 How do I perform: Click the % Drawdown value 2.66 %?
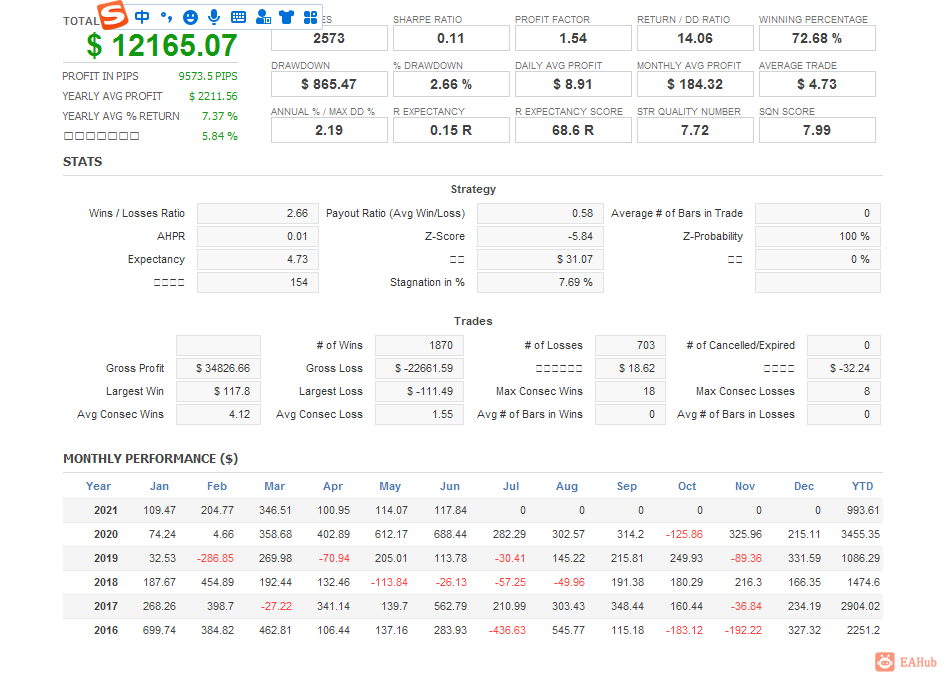451,84
